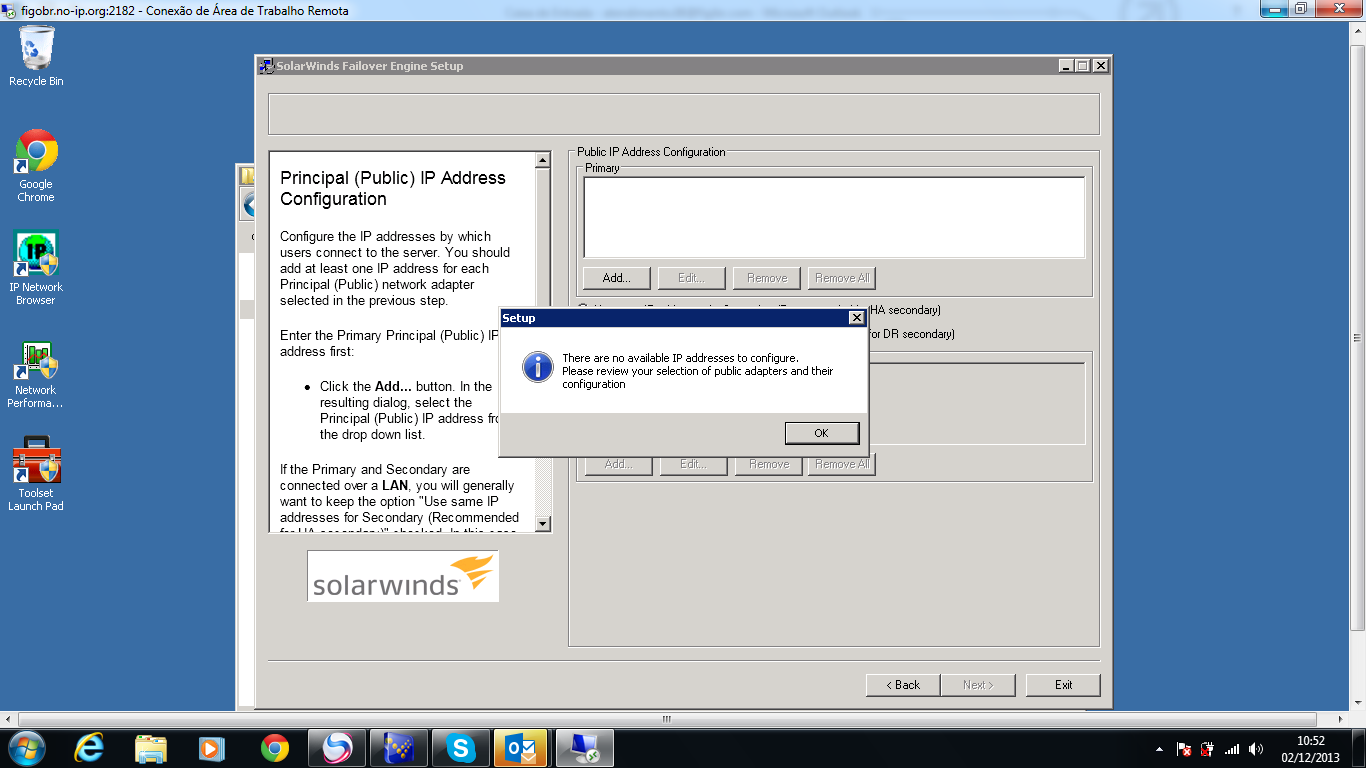
Task: Click the power plug tray icon
Action: tap(1208, 749)
